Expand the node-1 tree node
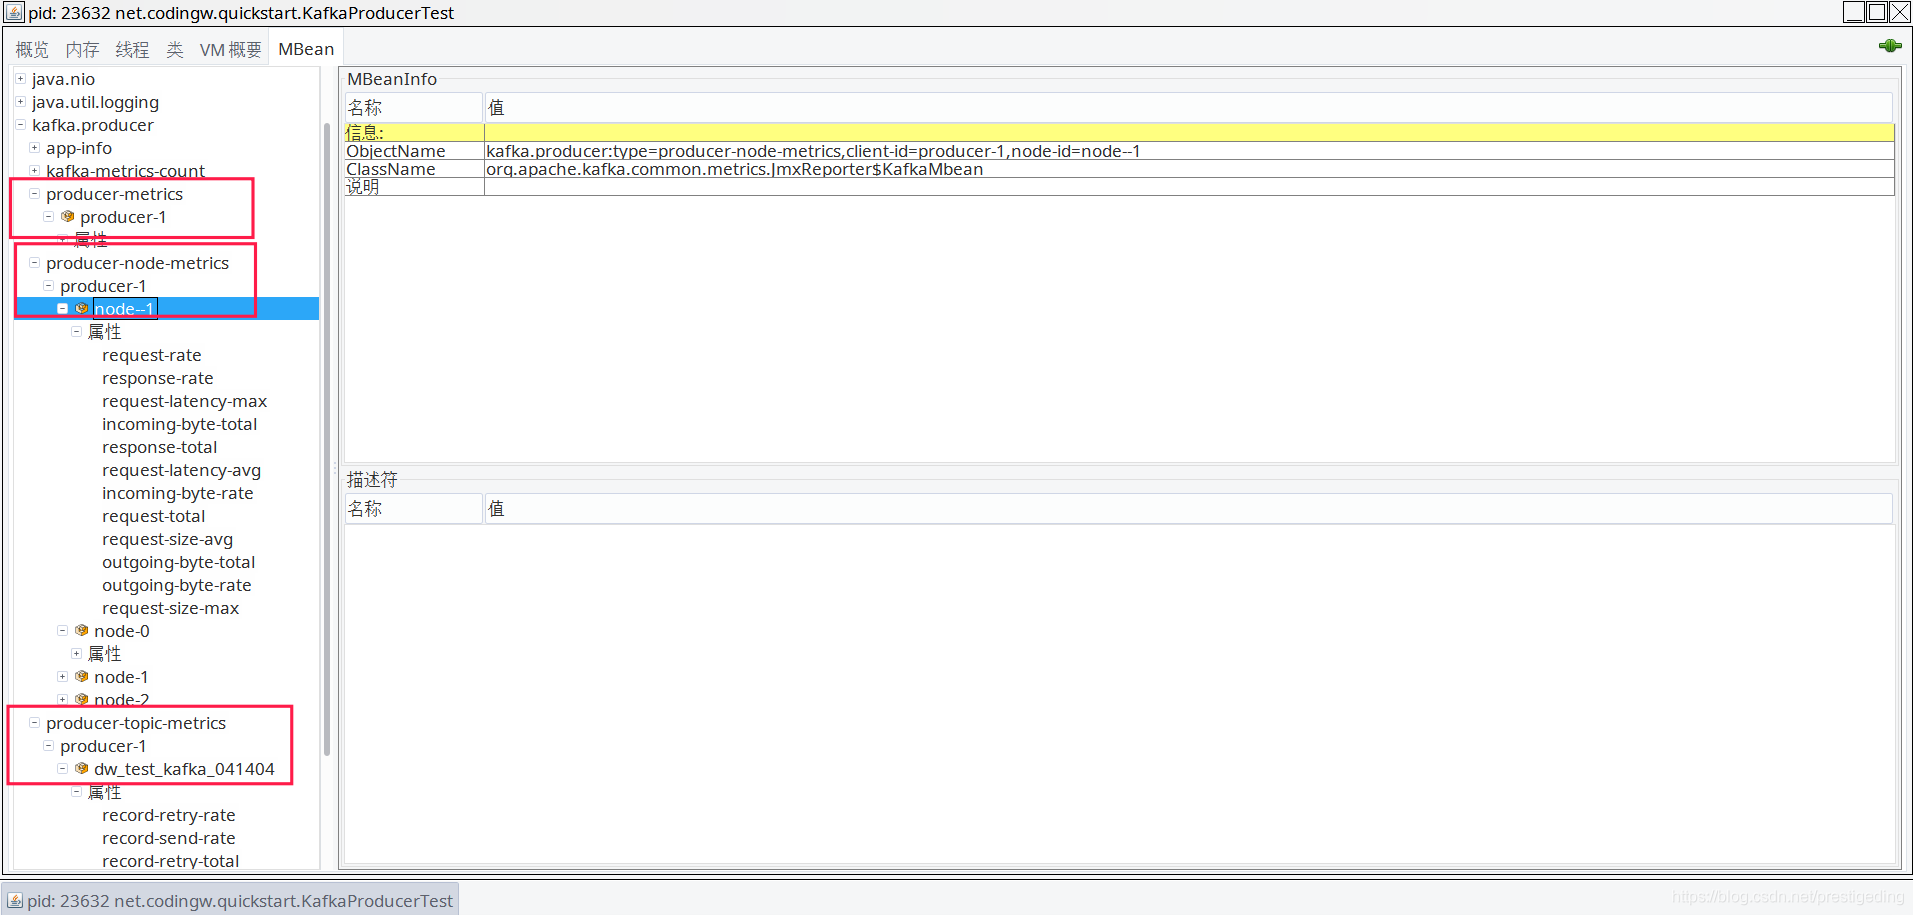Image resolution: width=1913 pixels, height=915 pixels. click(62, 676)
